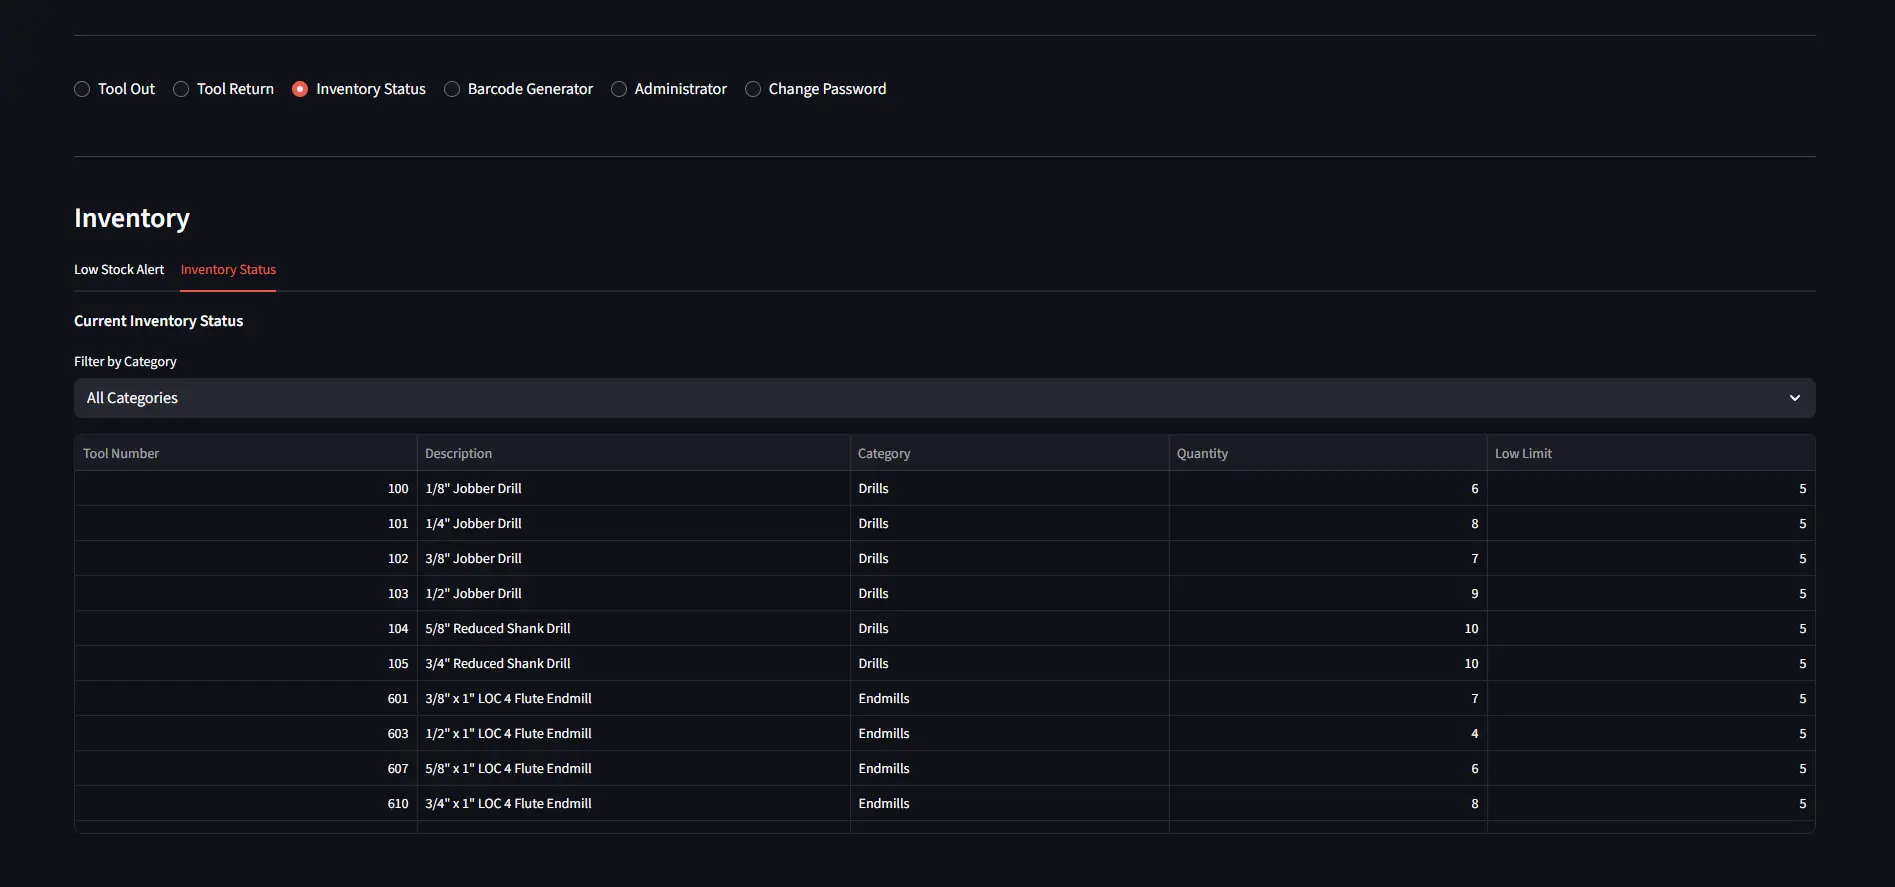The image size is (1895, 887).
Task: Select the Administrator radio option
Action: point(620,89)
